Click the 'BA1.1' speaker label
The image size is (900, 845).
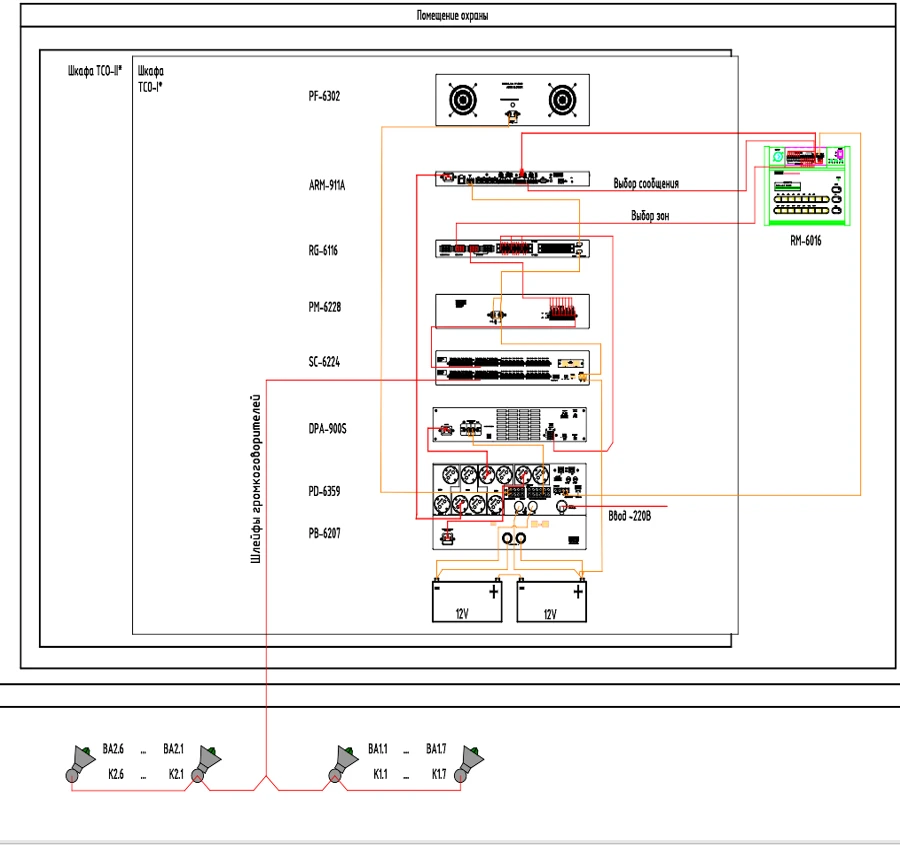378,749
